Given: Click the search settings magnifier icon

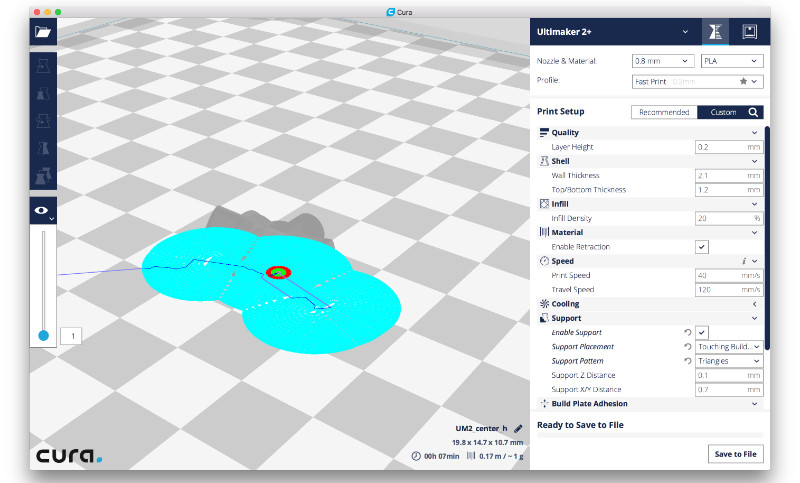Looking at the screenshot, I should point(753,112).
